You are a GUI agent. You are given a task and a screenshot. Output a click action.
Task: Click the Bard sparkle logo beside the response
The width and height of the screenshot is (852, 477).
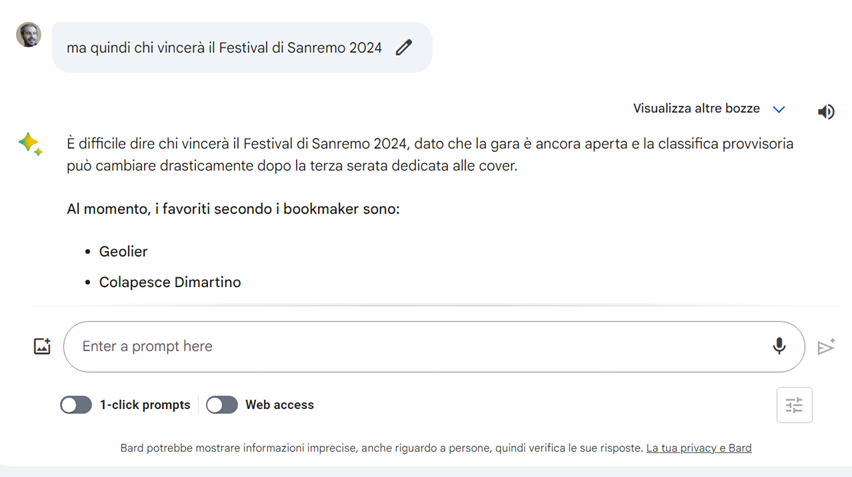(30, 145)
